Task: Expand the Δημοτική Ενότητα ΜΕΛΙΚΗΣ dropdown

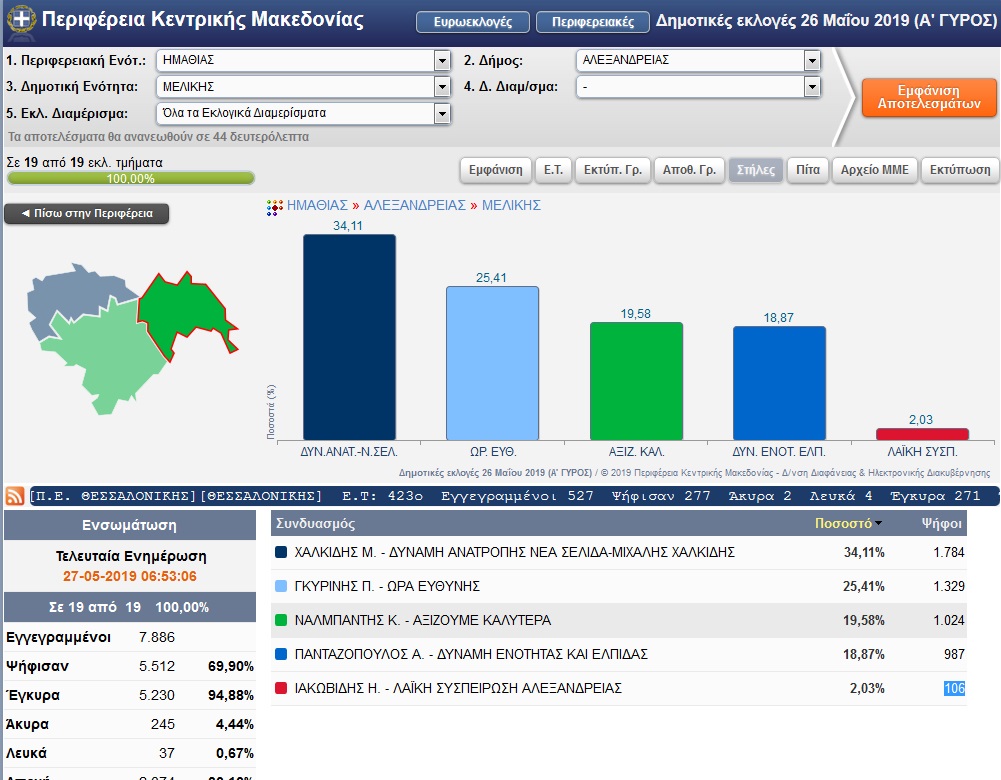Action: click(x=442, y=87)
